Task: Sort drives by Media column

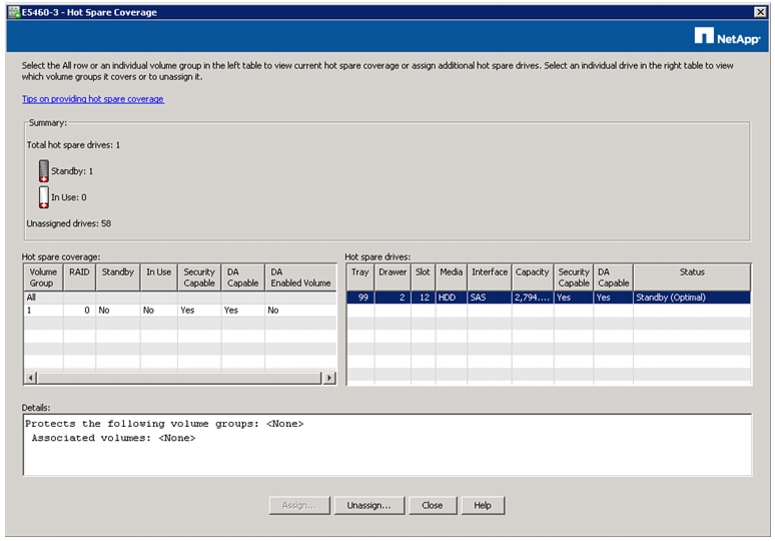Action: pyautogui.click(x=451, y=277)
